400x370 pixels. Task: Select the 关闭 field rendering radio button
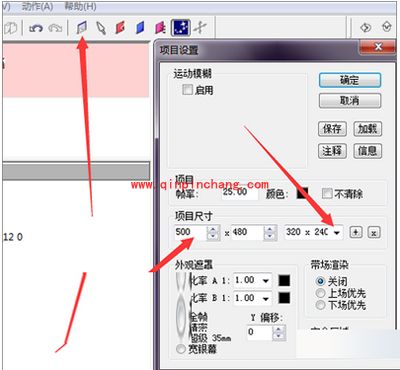tap(320, 281)
